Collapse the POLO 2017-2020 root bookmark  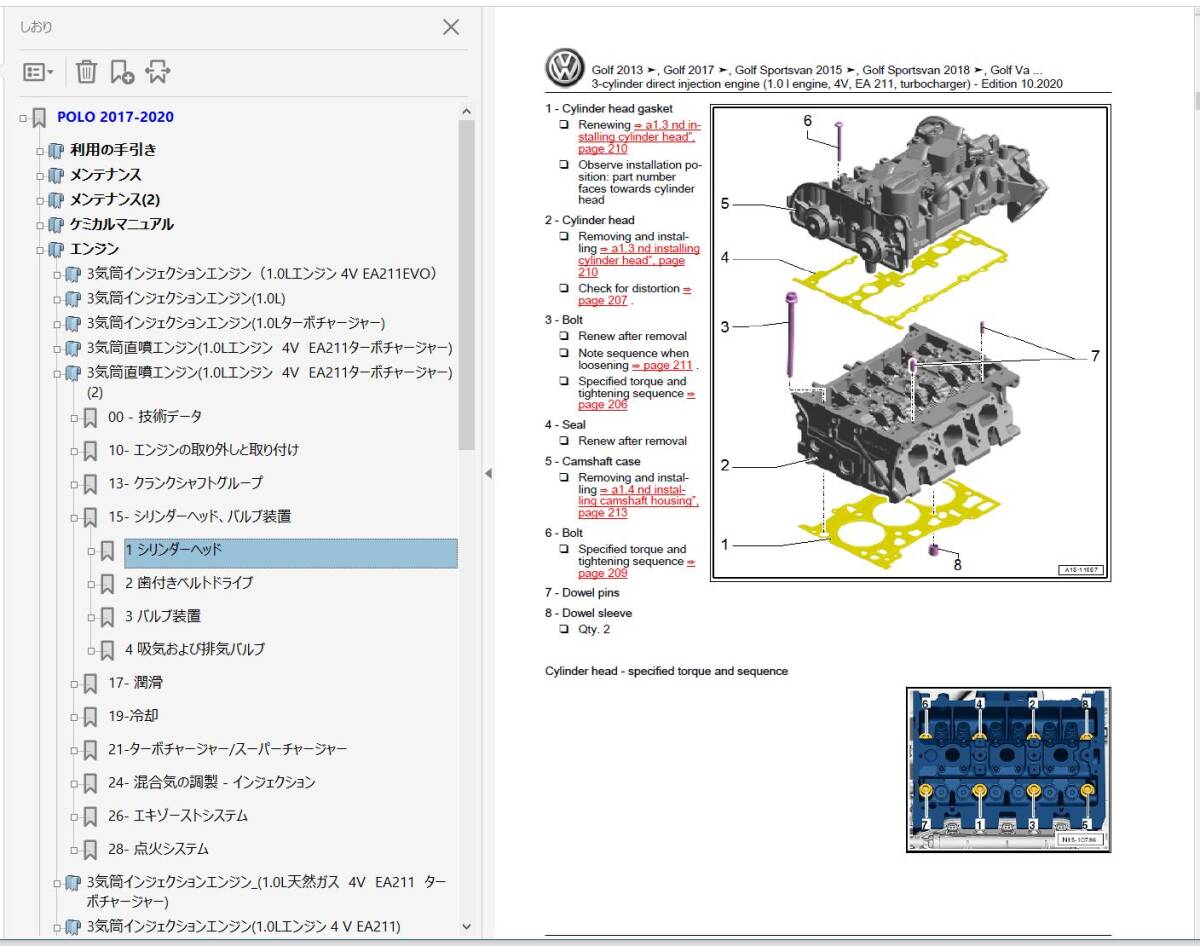tap(23, 117)
